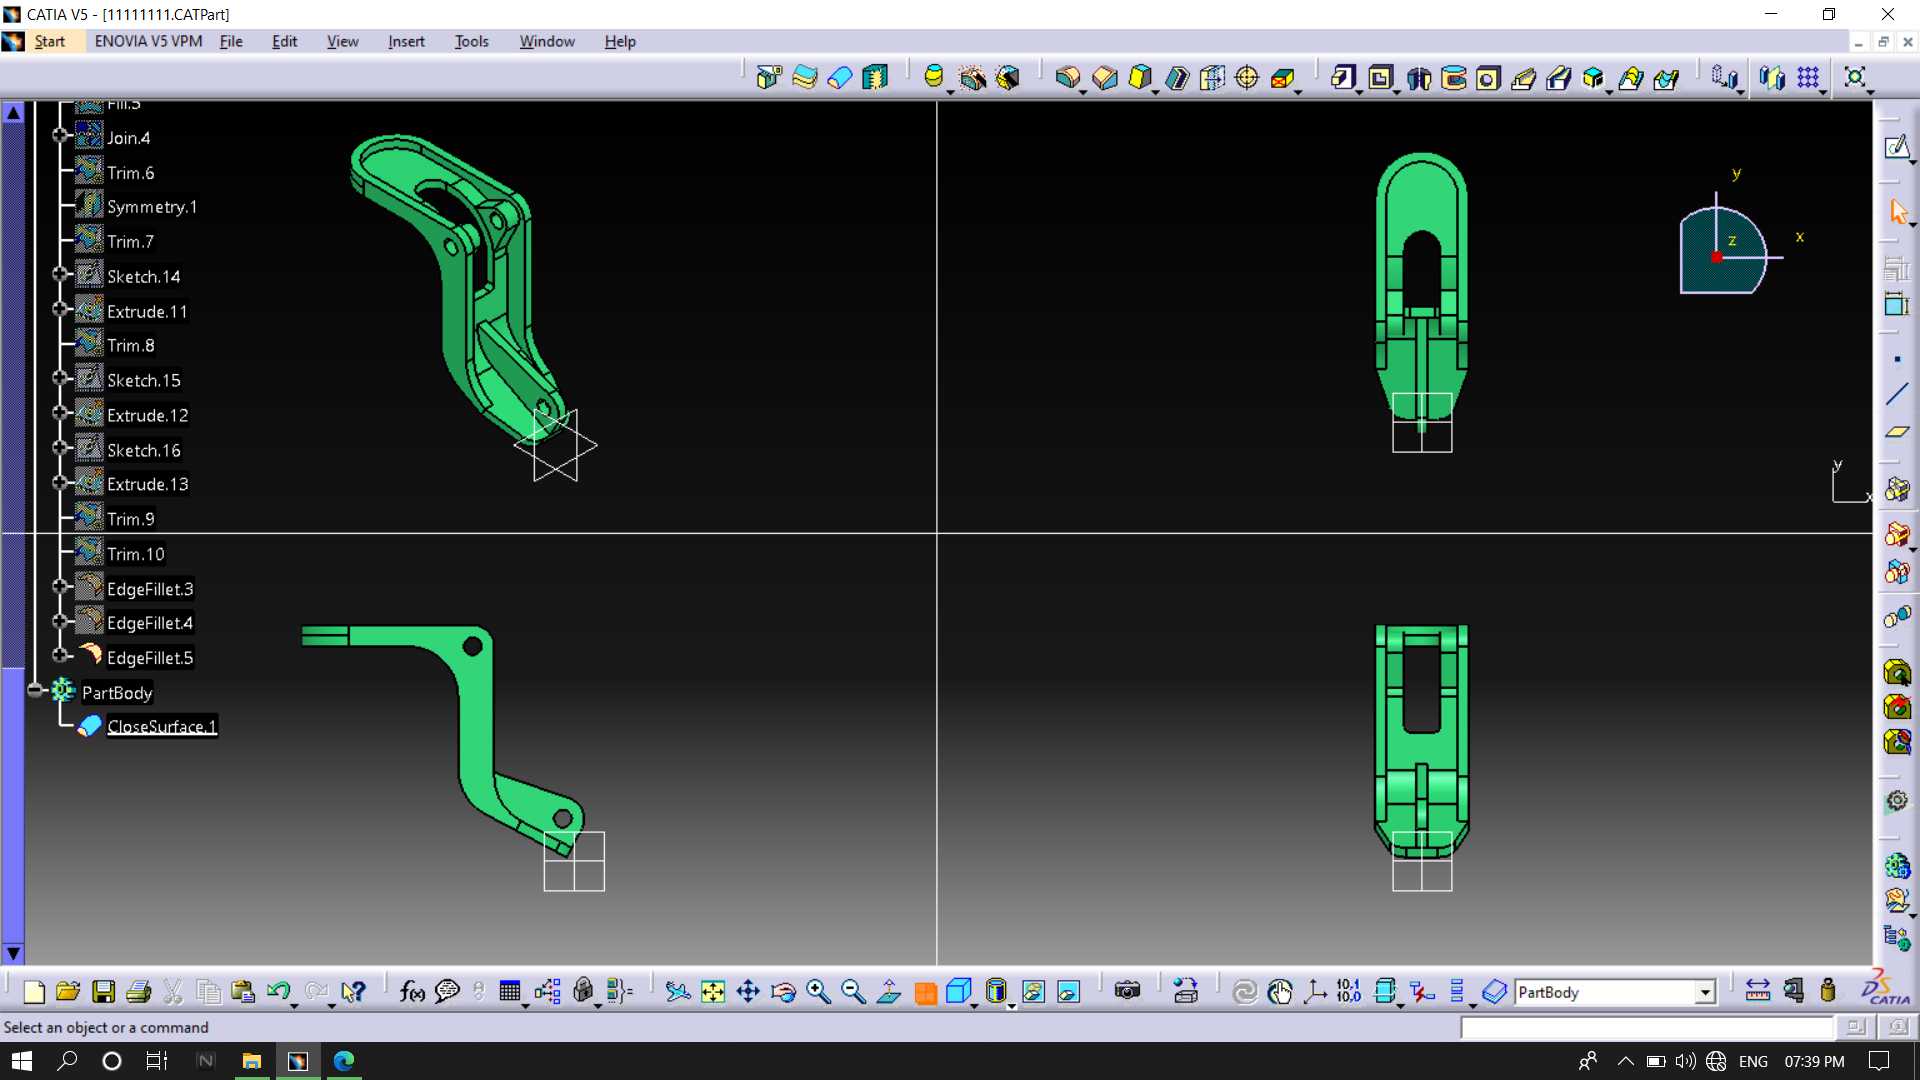
Task: Click the Line tool in right toolbar
Action: click(x=1897, y=395)
